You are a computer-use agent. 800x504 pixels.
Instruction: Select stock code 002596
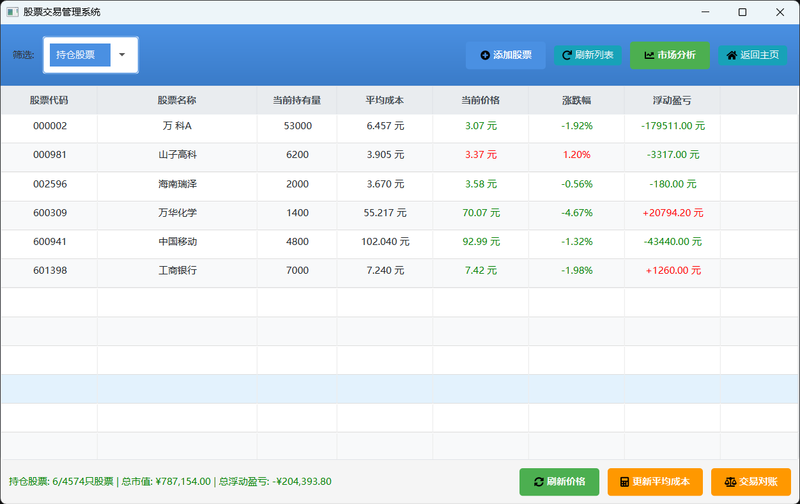coord(50,184)
